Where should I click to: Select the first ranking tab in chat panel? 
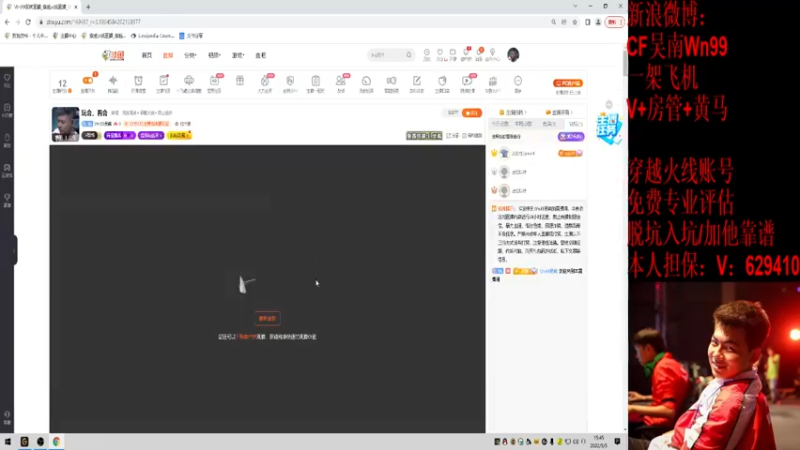(x=500, y=124)
